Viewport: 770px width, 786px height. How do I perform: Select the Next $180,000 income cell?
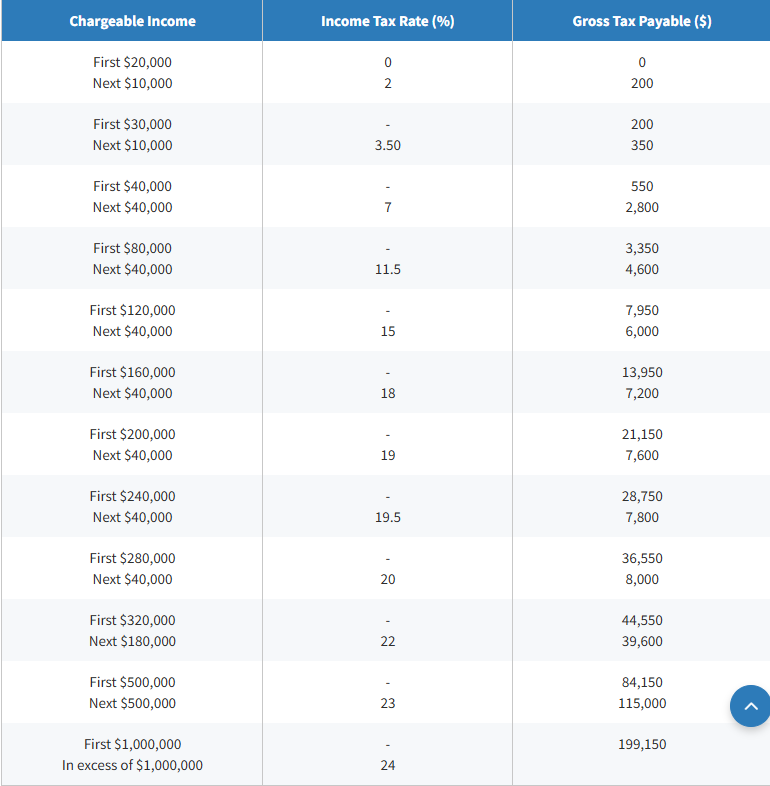(132, 641)
